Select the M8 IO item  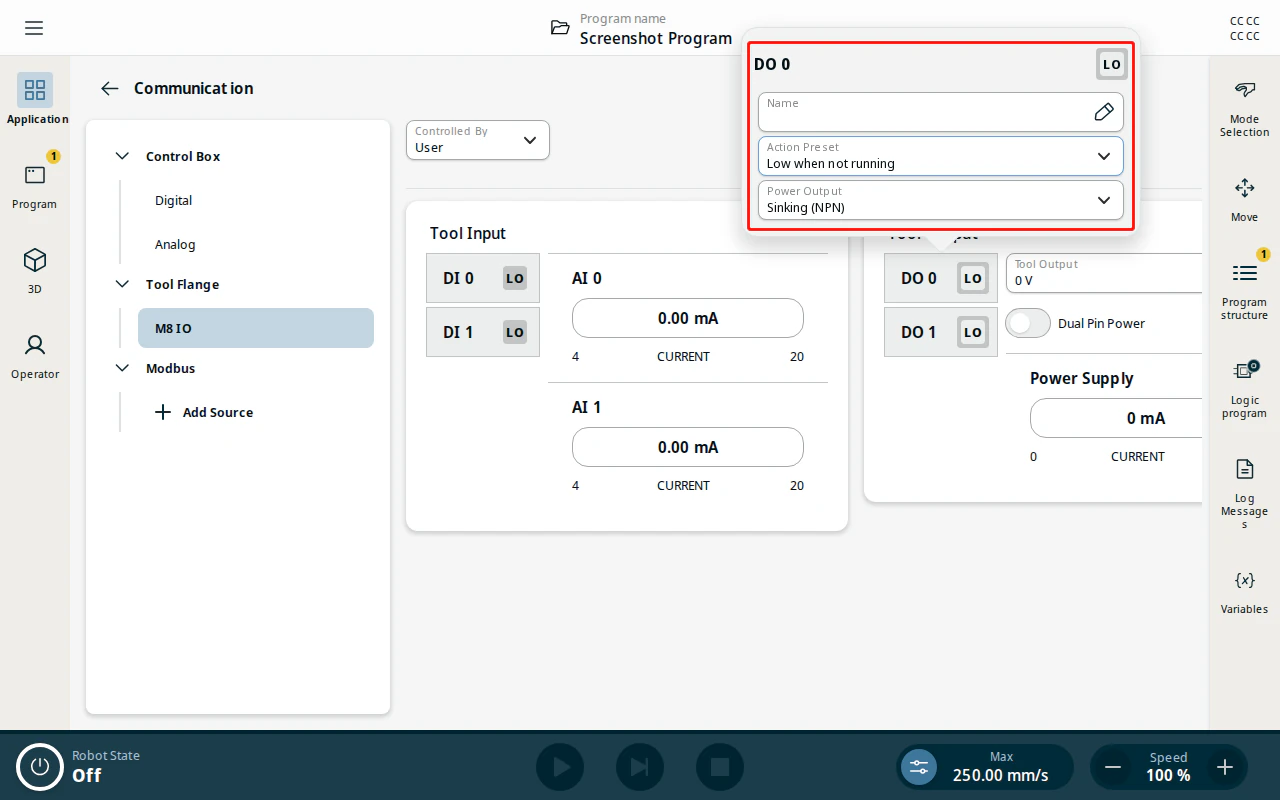pyautogui.click(x=256, y=328)
